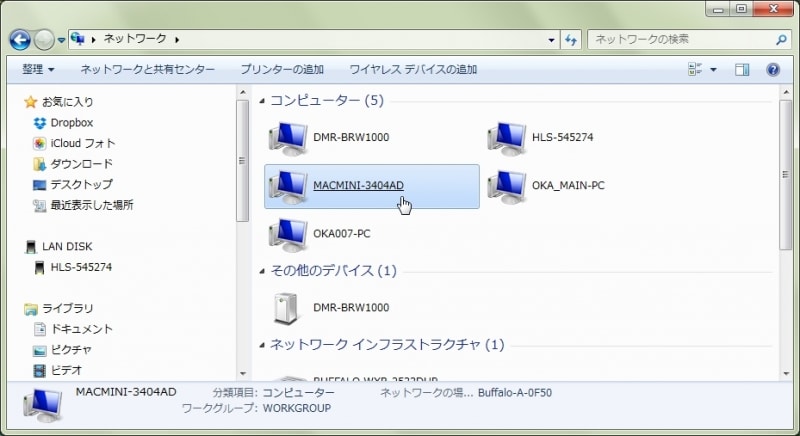
Task: Open ダウンロード folder link
Action: pyautogui.click(x=81, y=164)
